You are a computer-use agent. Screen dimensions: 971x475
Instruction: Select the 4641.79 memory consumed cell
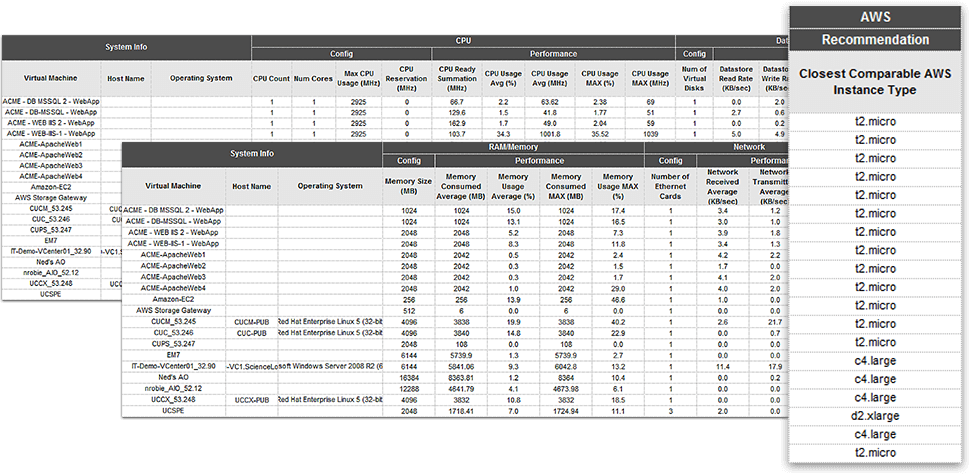pos(461,388)
